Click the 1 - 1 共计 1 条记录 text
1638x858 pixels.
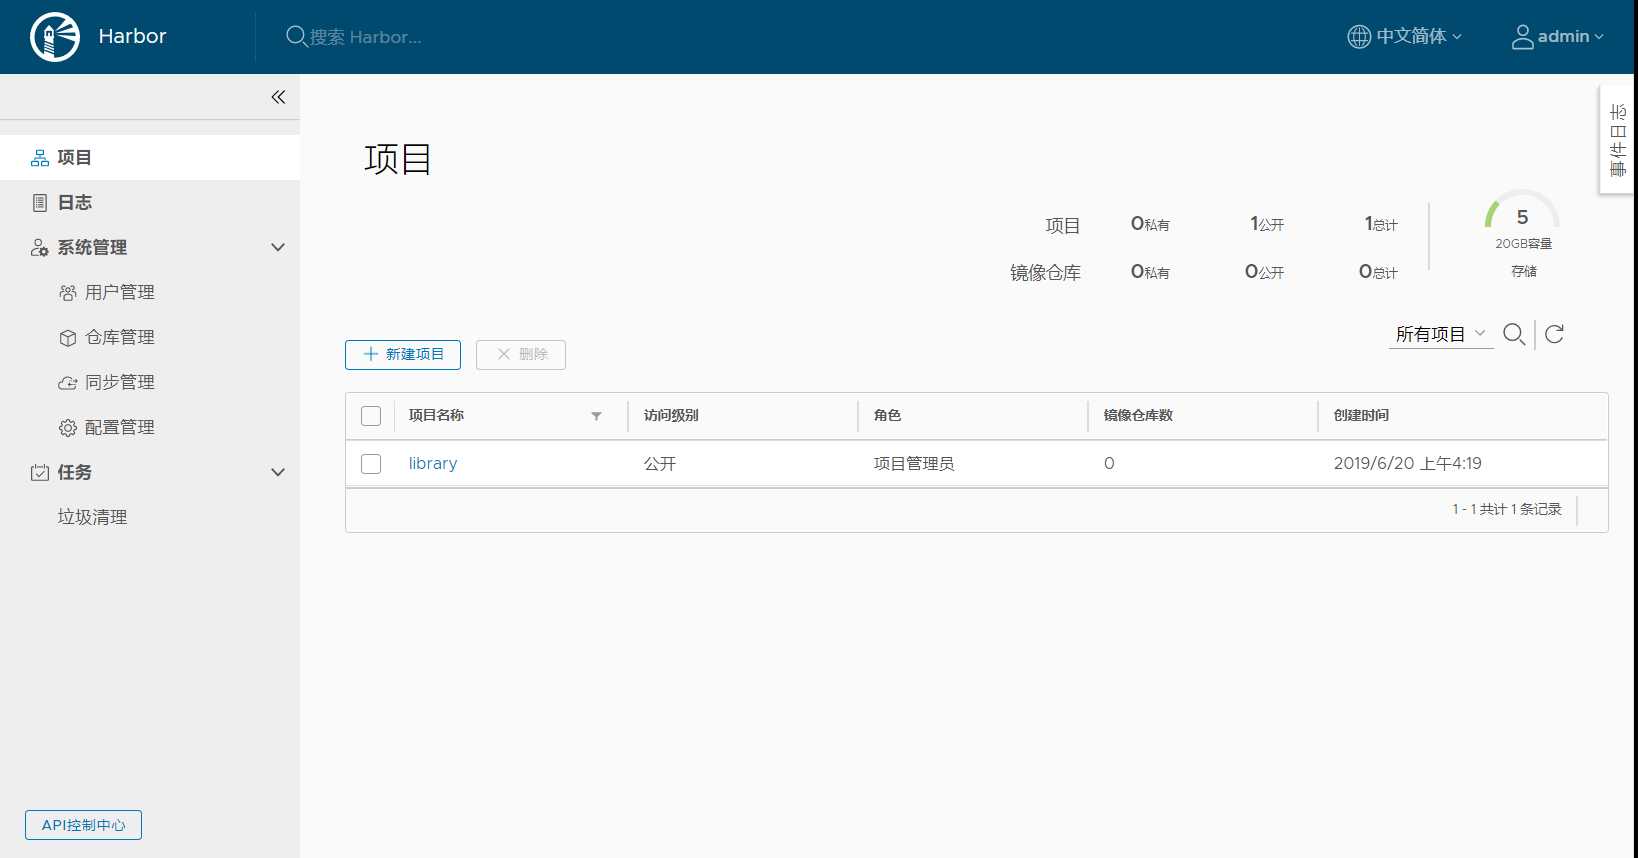click(1507, 510)
